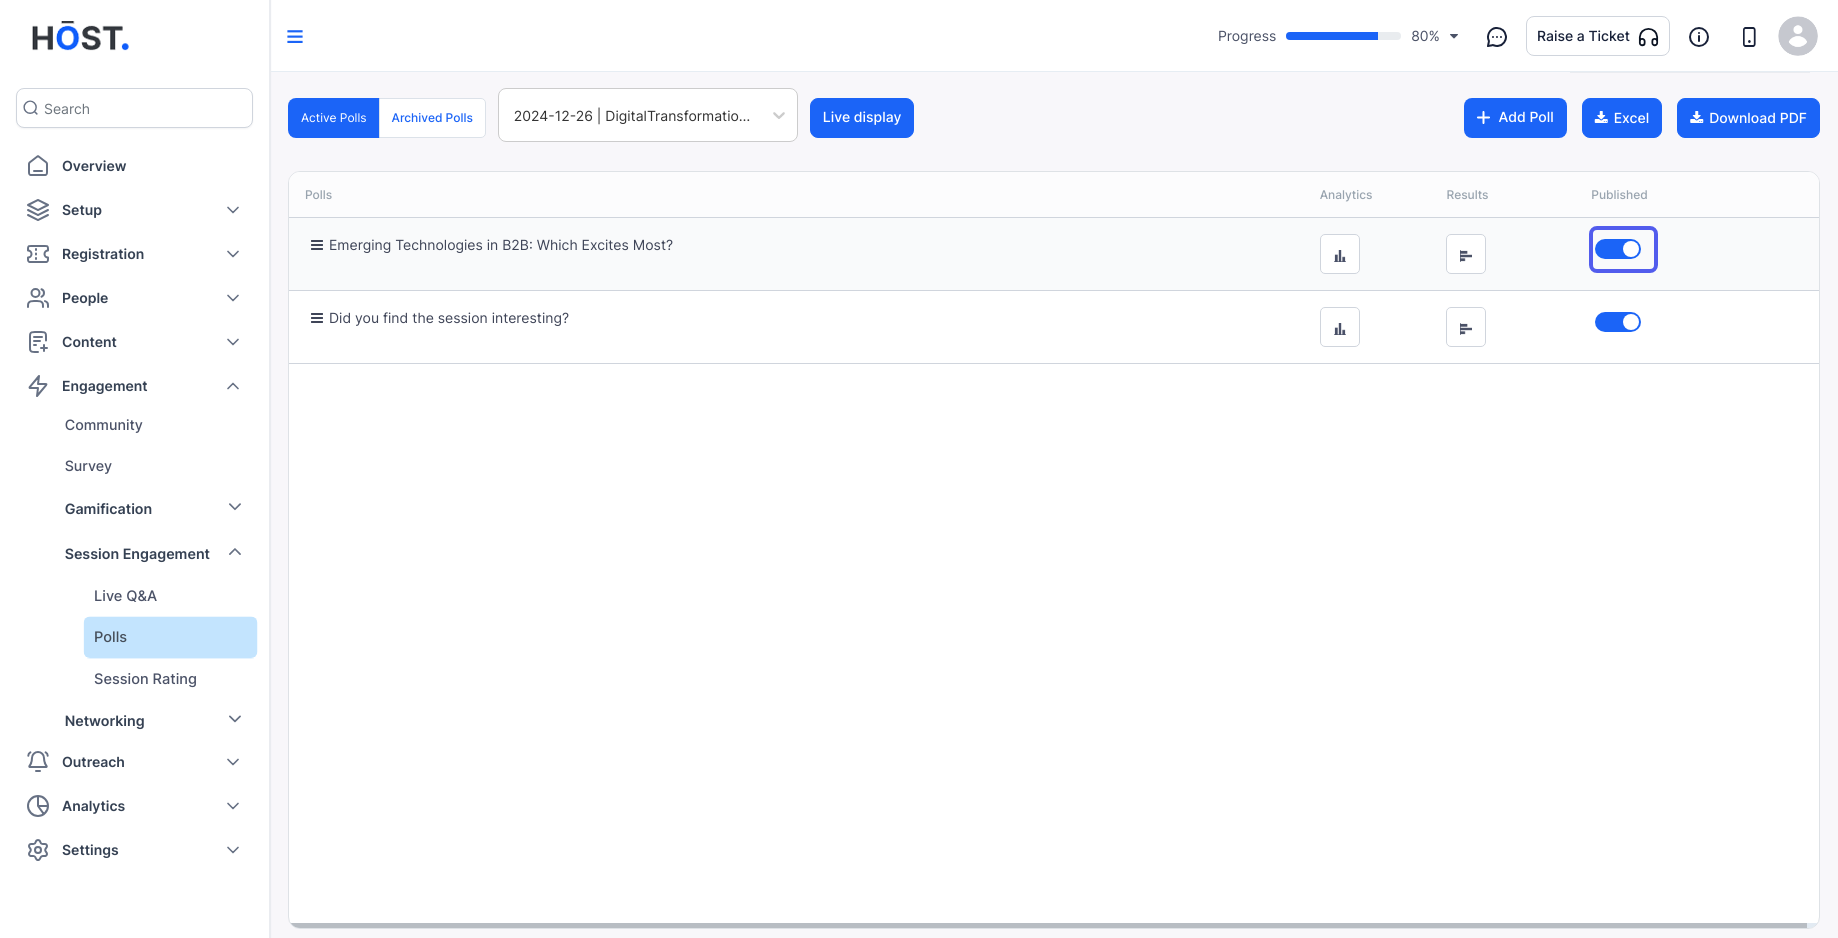Viewport: 1838px width, 938px height.
Task: Click the Progress bar
Action: tap(1343, 36)
